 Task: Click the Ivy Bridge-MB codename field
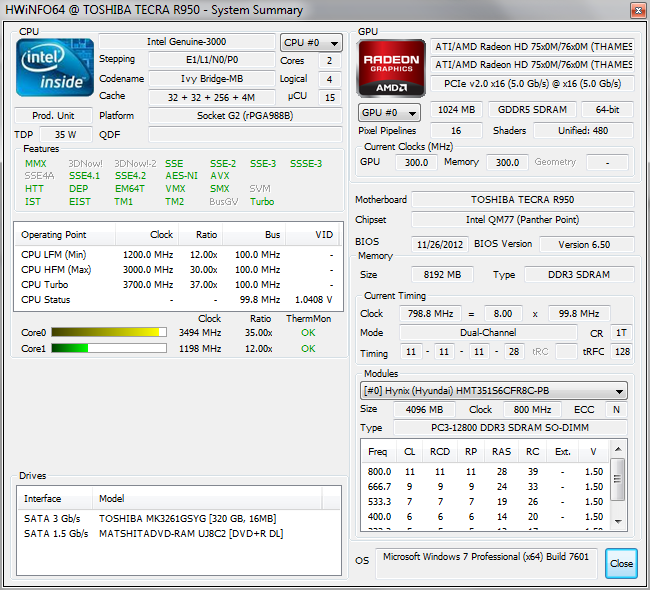point(211,78)
